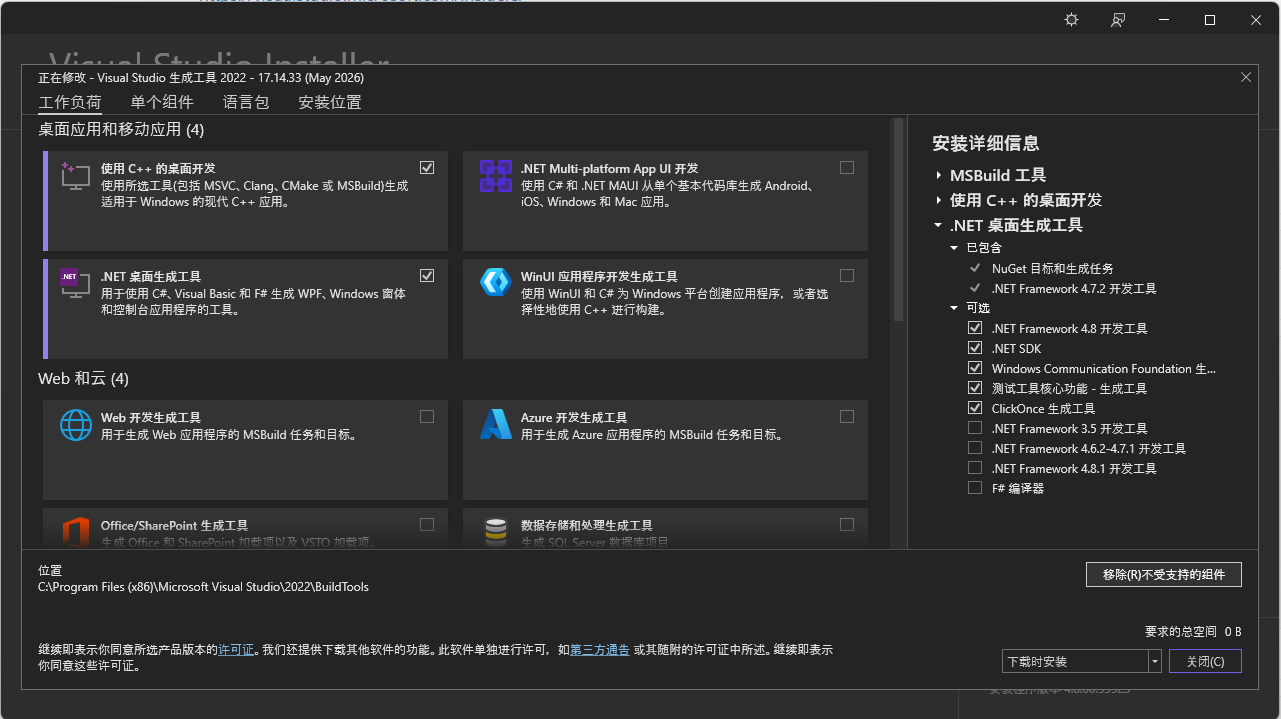Screen dimensions: 1281x719
Task: Switch to 工作负荷 tab
Action: point(70,102)
